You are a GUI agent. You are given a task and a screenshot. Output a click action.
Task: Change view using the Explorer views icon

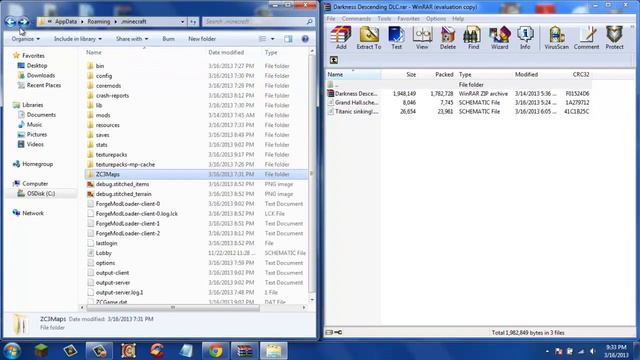pyautogui.click(x=262, y=39)
